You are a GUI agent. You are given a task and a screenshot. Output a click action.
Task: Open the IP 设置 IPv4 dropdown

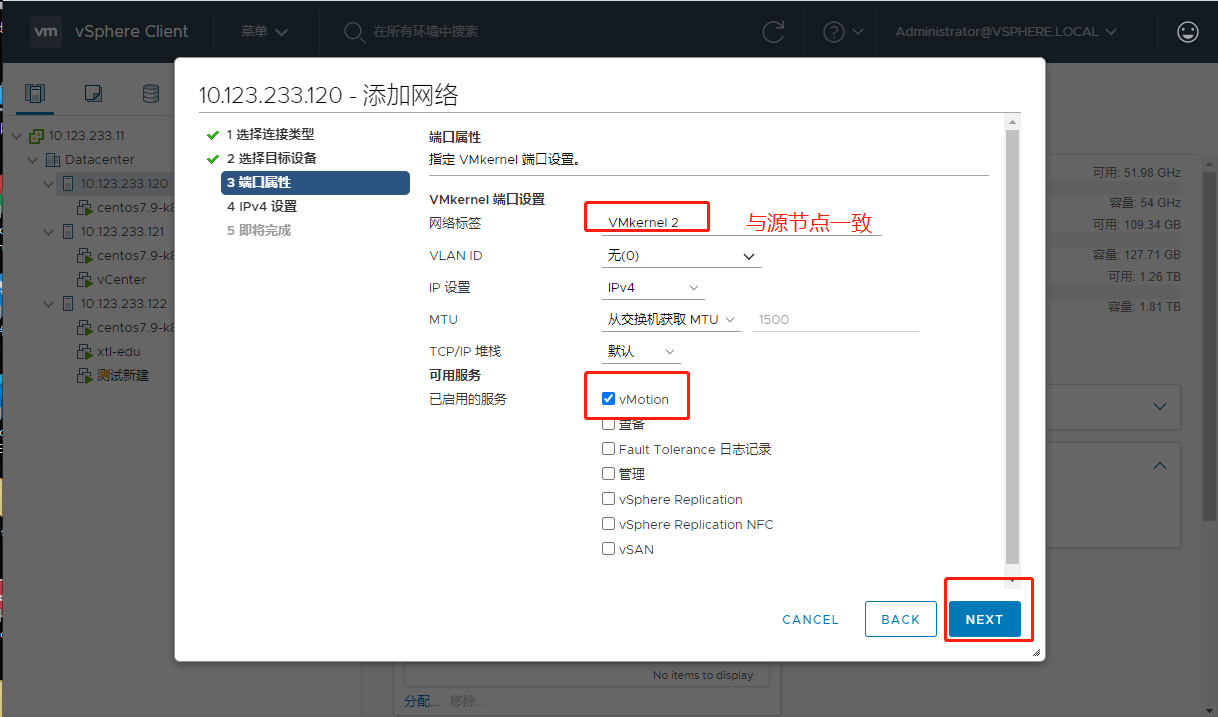pyautogui.click(x=652, y=288)
